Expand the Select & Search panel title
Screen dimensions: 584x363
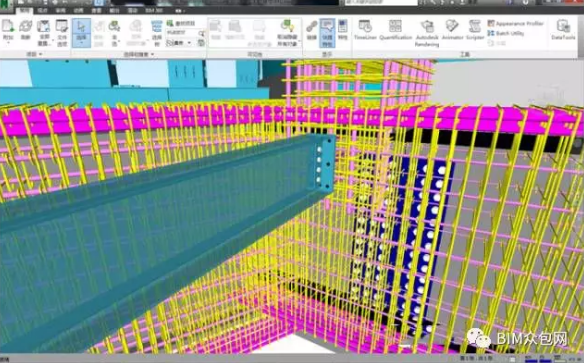point(138,54)
